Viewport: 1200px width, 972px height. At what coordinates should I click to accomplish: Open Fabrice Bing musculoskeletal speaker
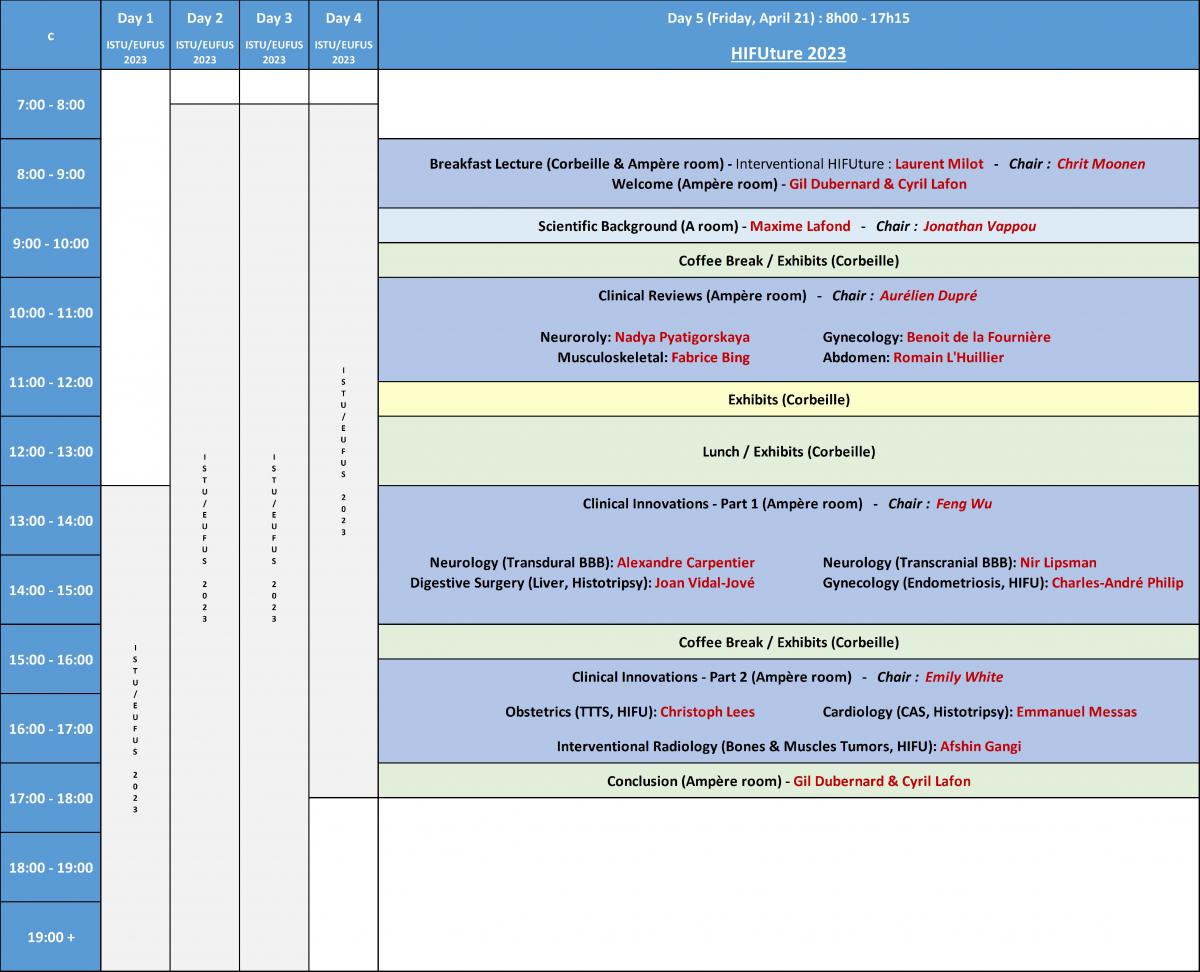[x=710, y=357]
